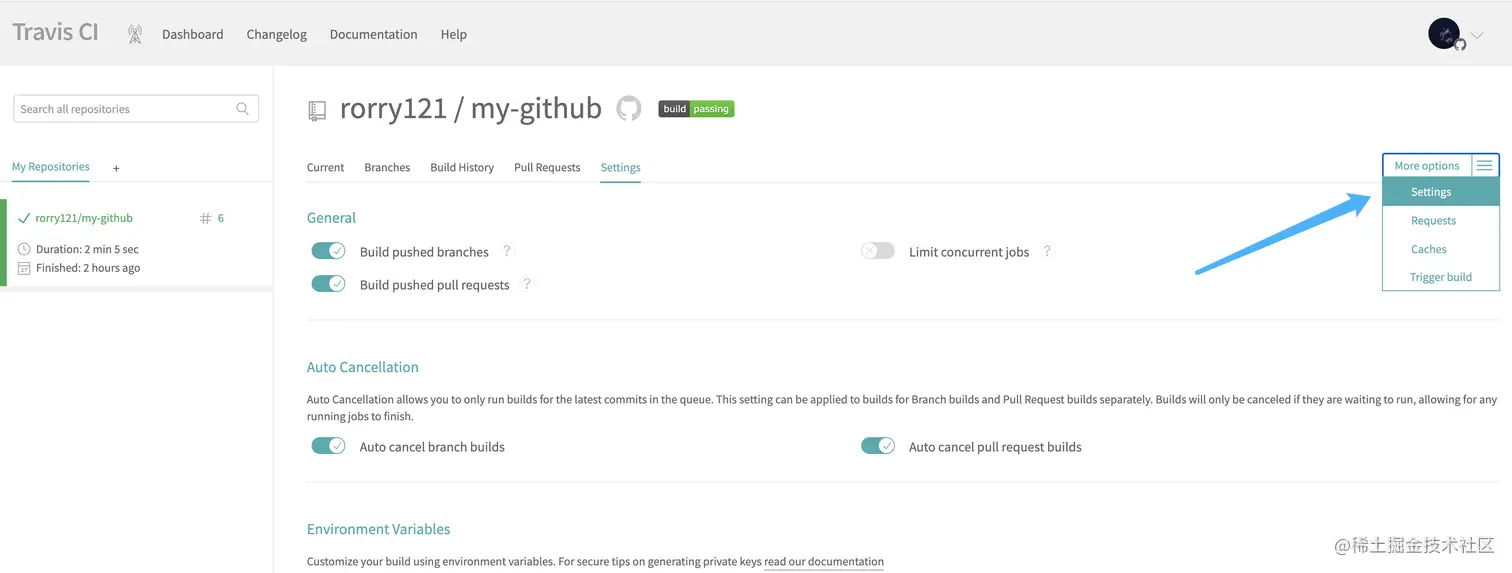
Task: Switch to the Branches tab
Action: [387, 167]
